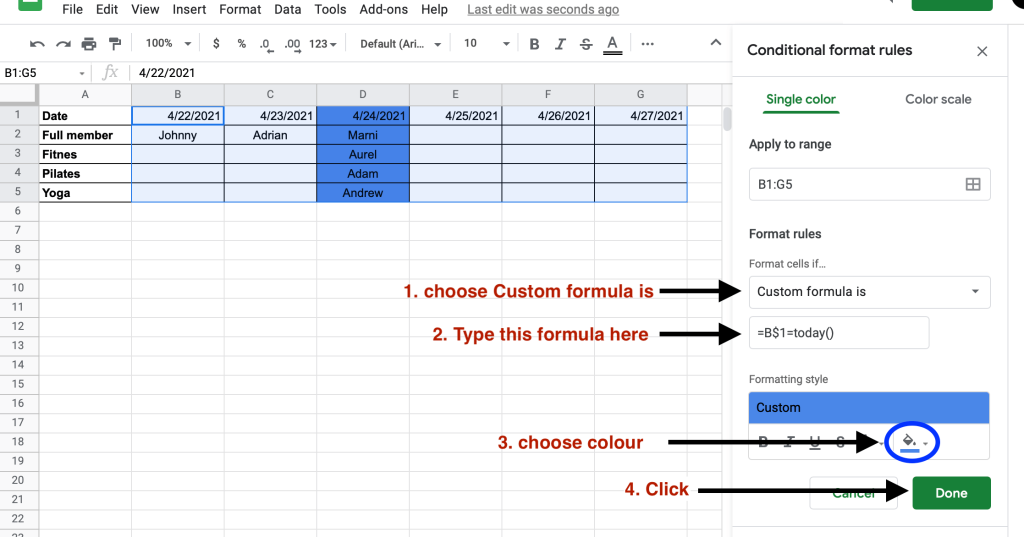Open the 123 more formats dropdown
Screen dimensions: 1024x537
tap(323, 44)
